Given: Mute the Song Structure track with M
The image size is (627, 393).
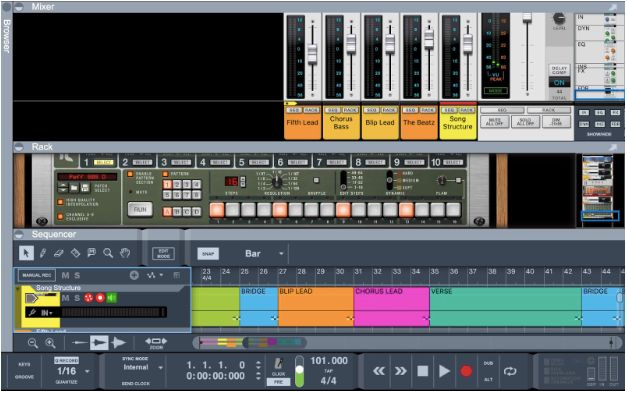Looking at the screenshot, I should (66, 298).
